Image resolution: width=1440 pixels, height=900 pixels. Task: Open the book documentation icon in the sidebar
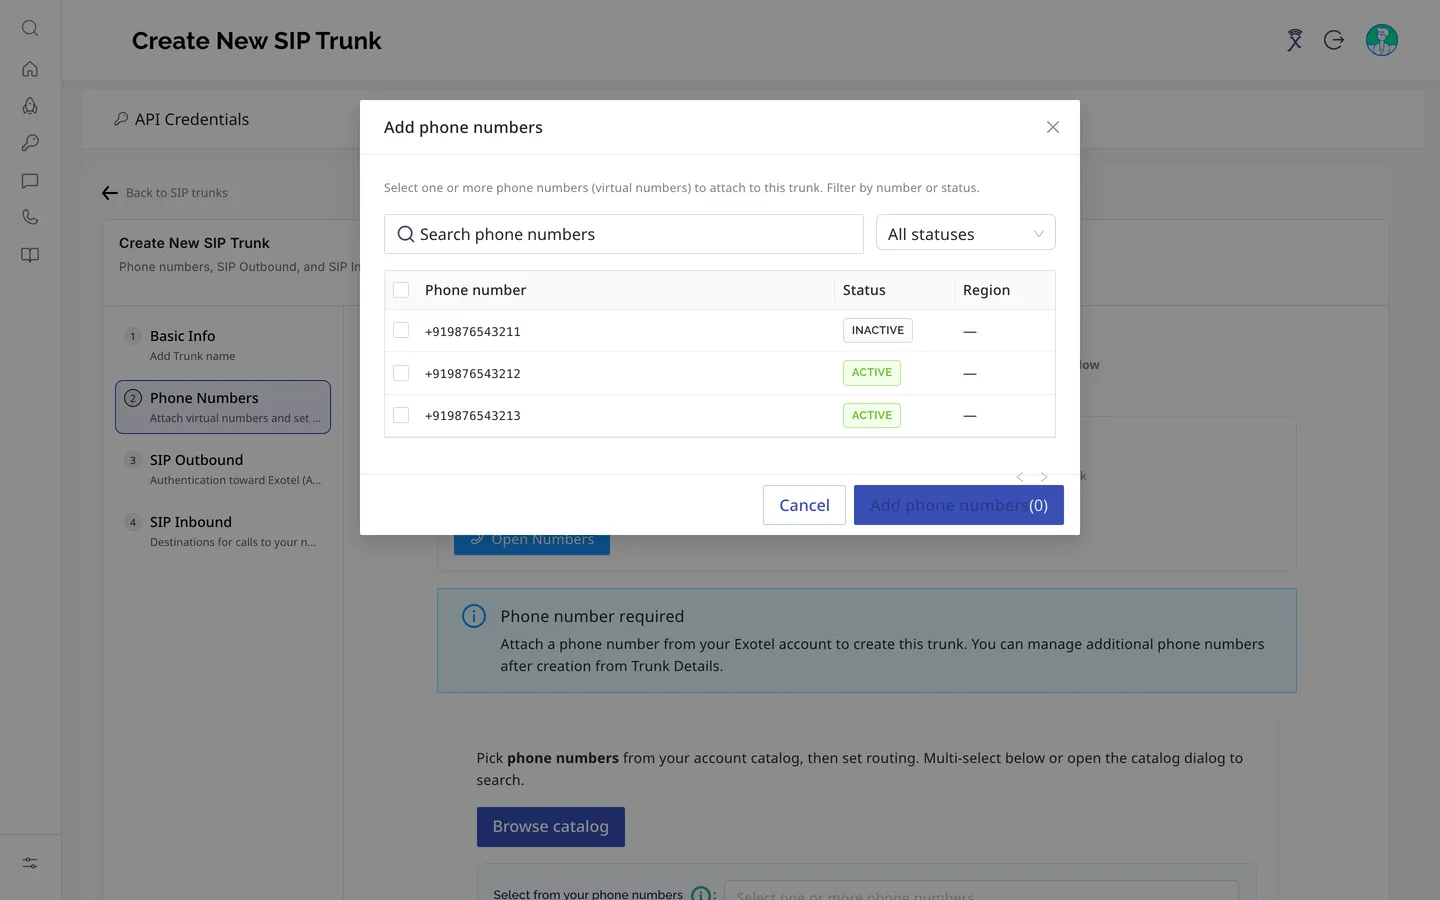[x=30, y=255]
